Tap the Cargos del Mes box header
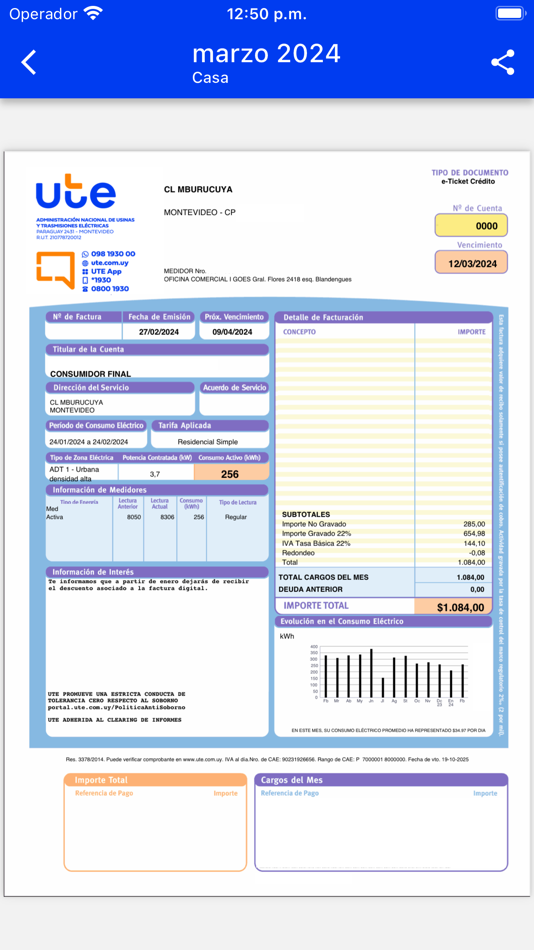Screen dimensions: 534x950 tap(381, 780)
